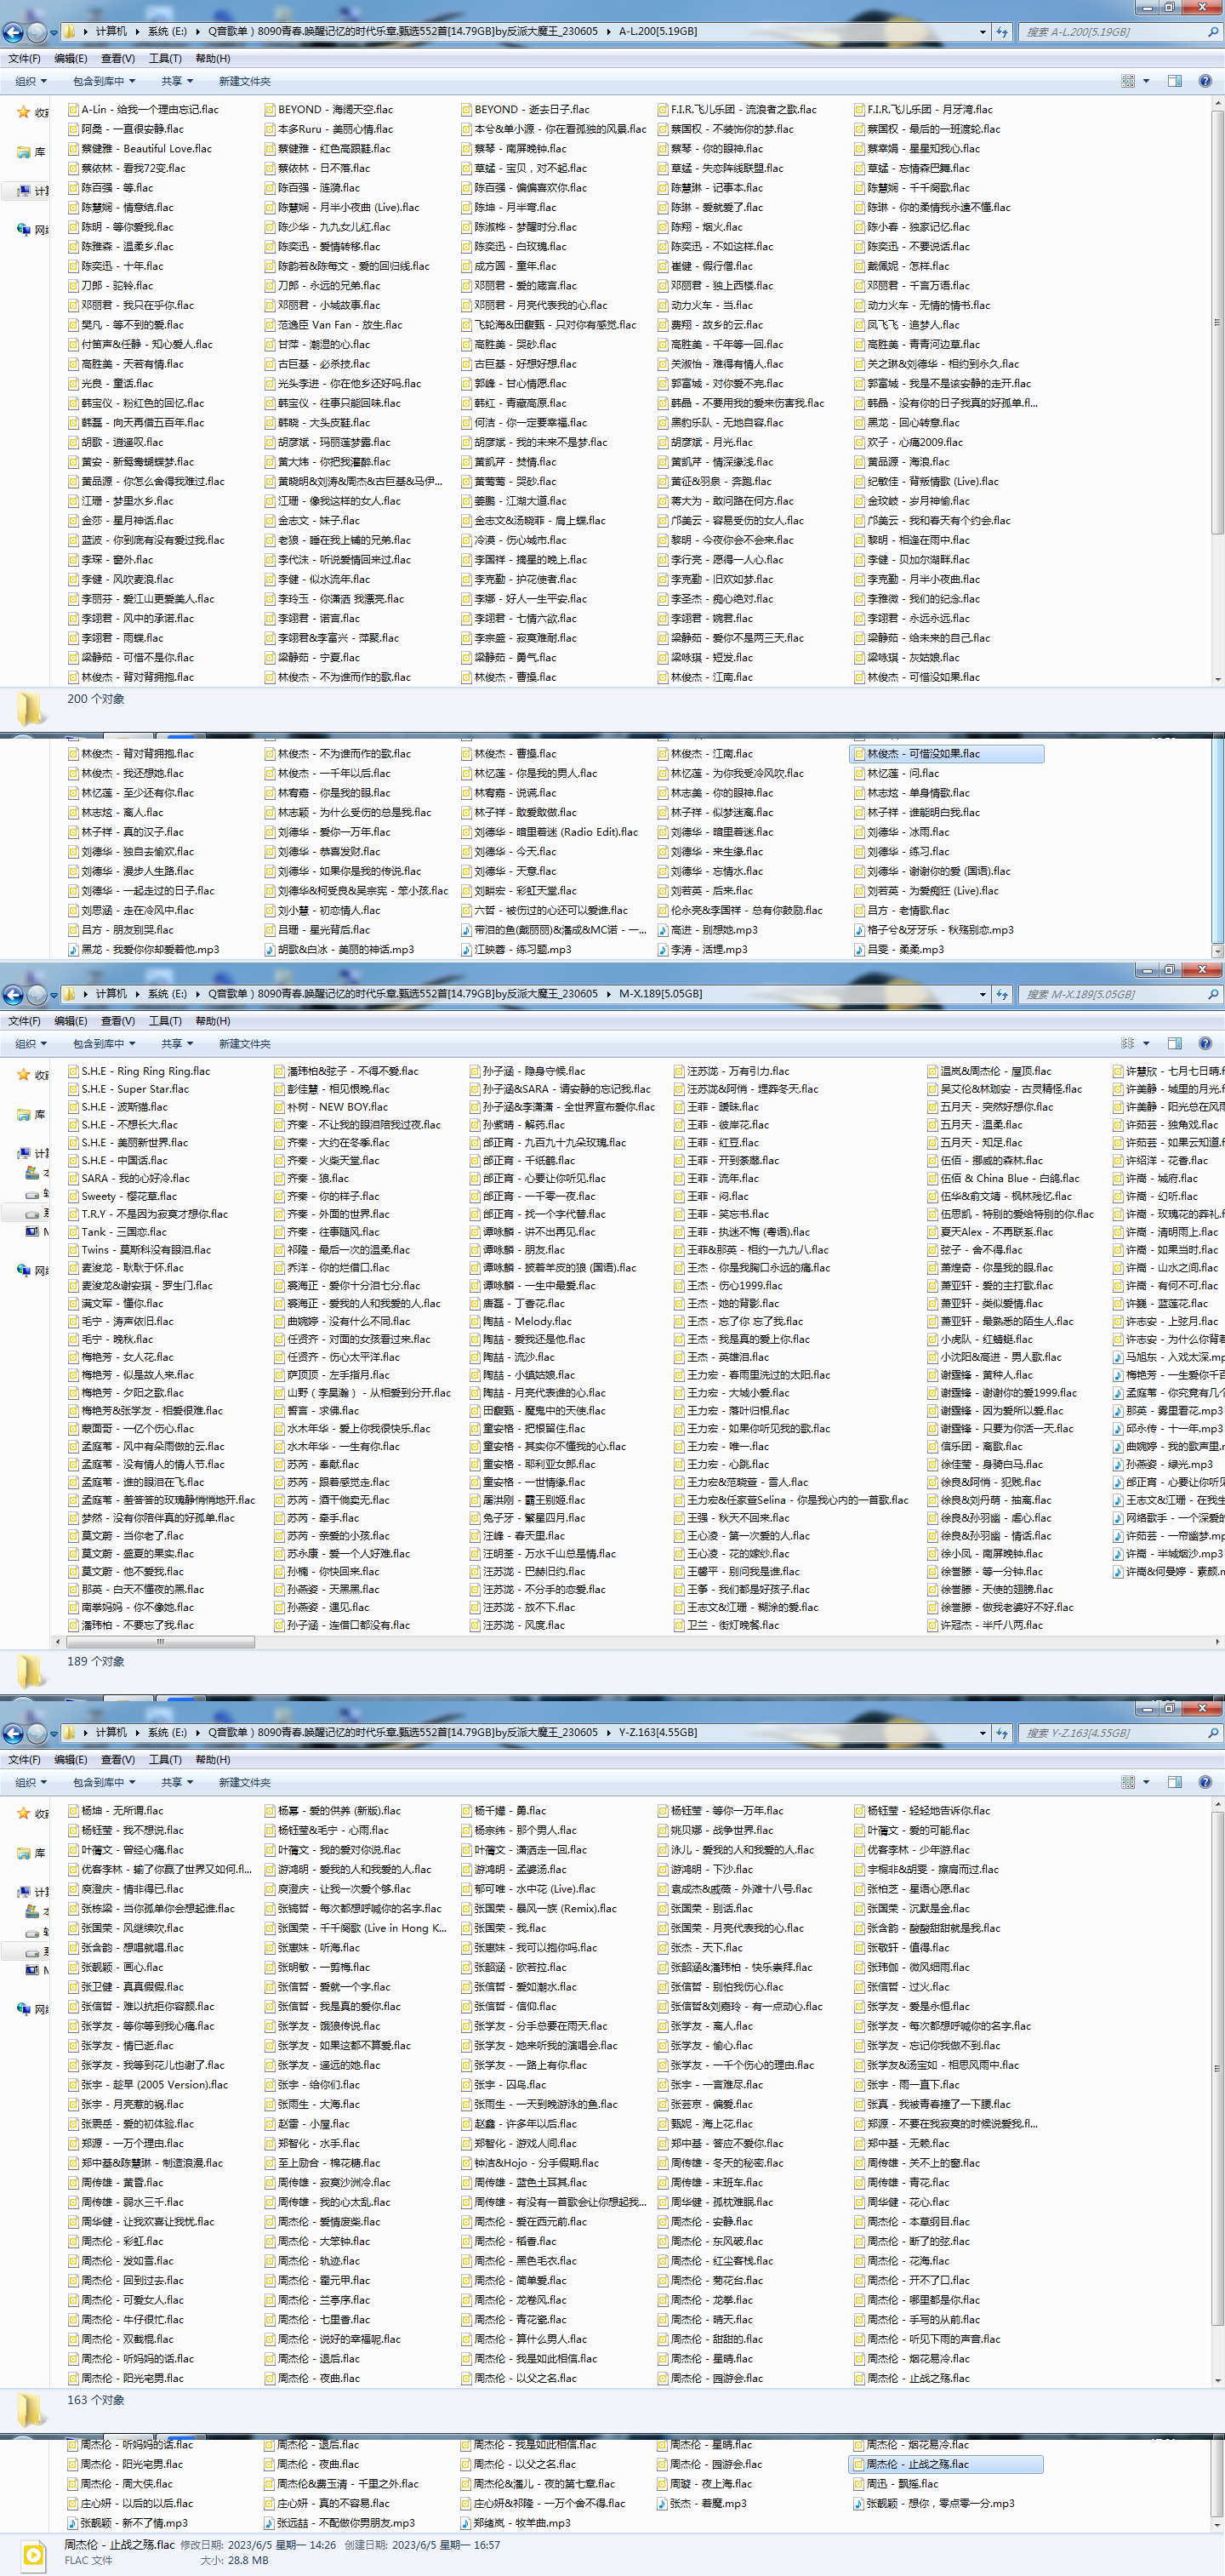Select file 陶喆 - Melody.flac
This screenshot has width=1225, height=2576.
click(x=520, y=1321)
